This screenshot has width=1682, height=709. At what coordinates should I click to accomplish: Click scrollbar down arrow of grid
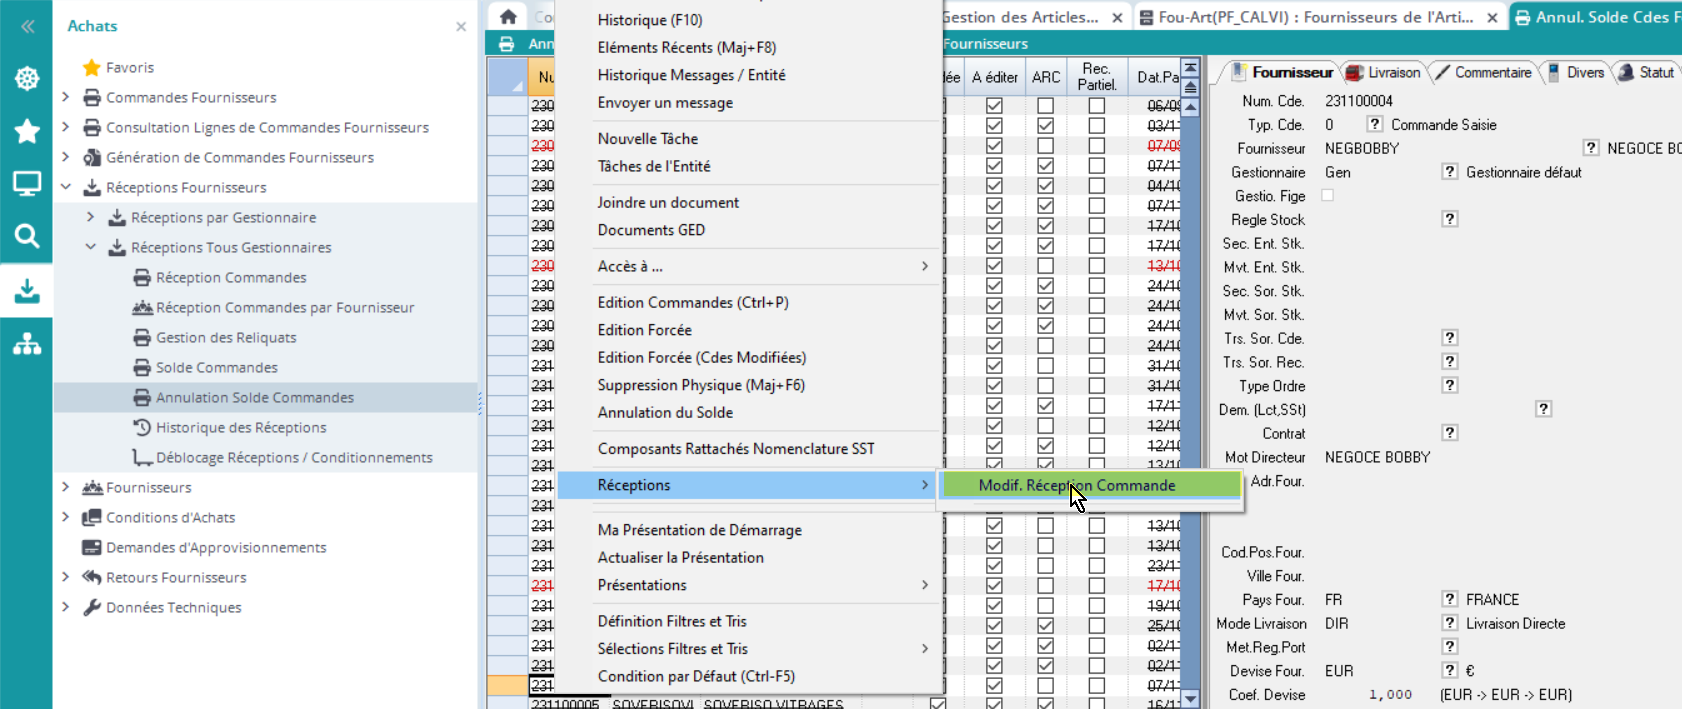tap(1190, 698)
